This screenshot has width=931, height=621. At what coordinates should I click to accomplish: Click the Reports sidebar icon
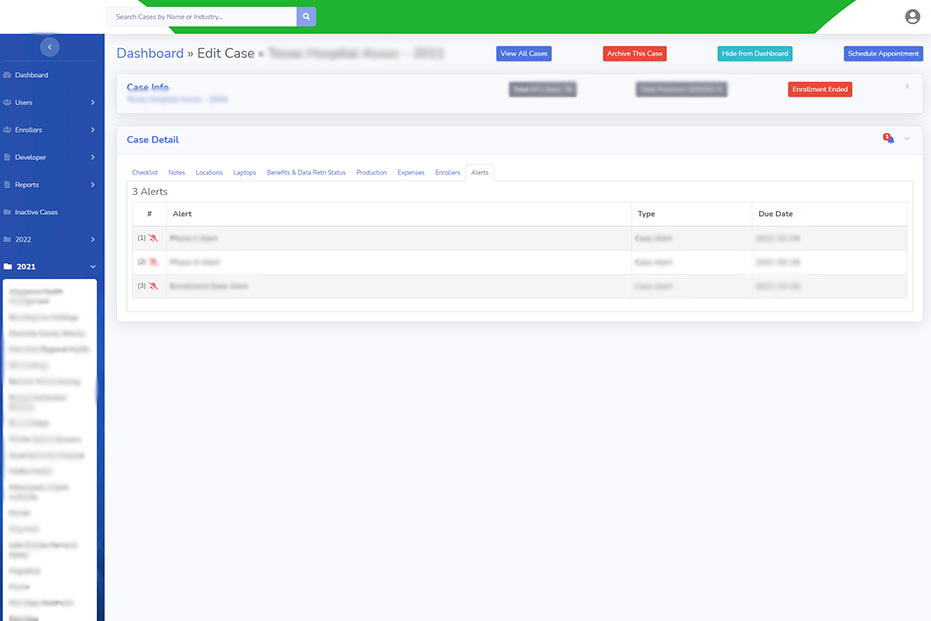(x=7, y=185)
